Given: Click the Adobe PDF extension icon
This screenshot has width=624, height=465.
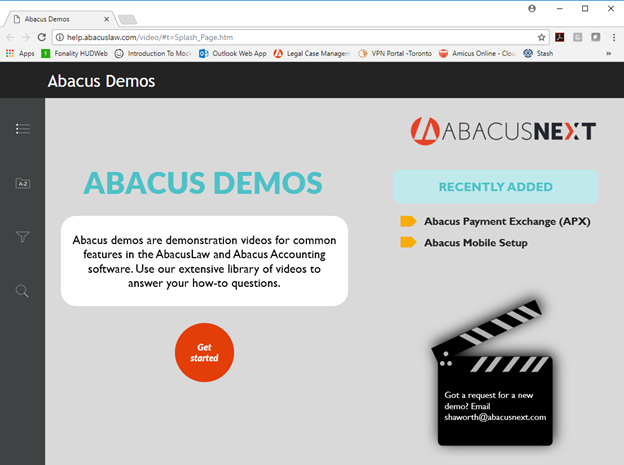Looking at the screenshot, I should pos(560,37).
